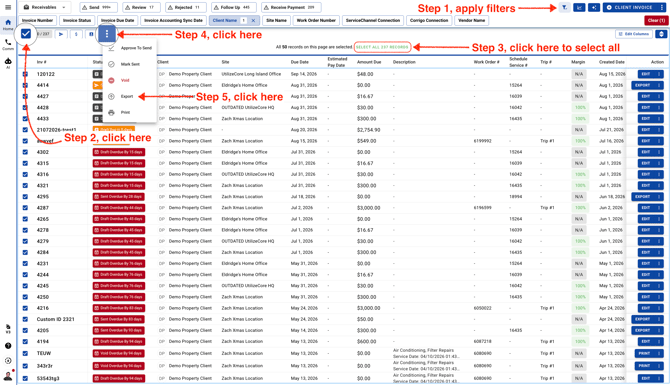Screen dimensions: 670x385
Task: Open the AI robot sidebar item
Action: pyautogui.click(x=8, y=63)
